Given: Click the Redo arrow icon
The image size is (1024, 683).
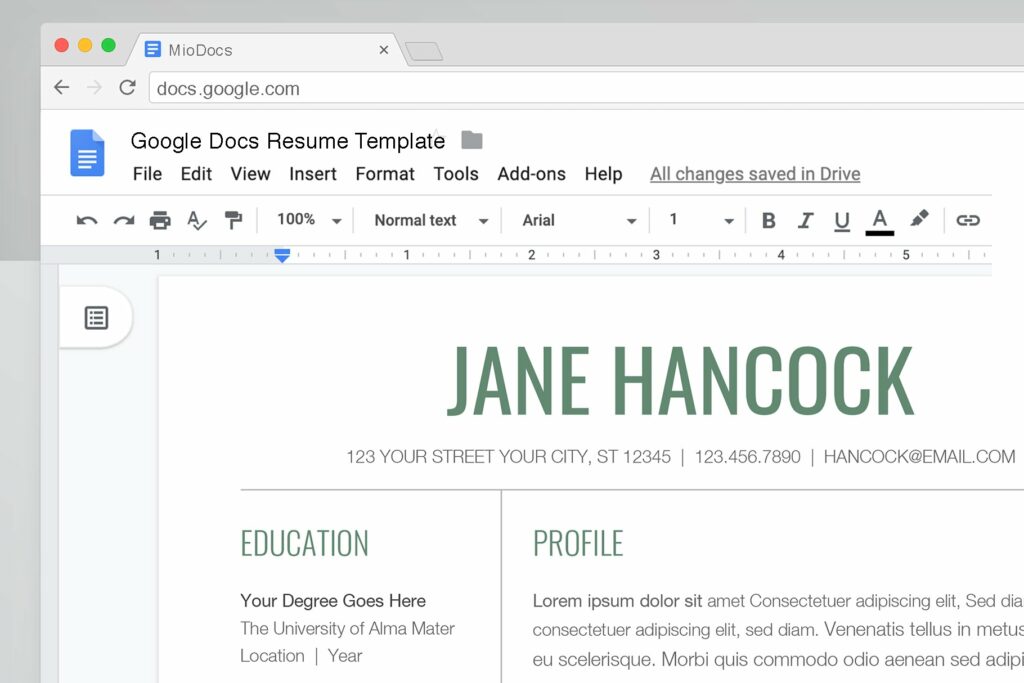Looking at the screenshot, I should coord(124,221).
